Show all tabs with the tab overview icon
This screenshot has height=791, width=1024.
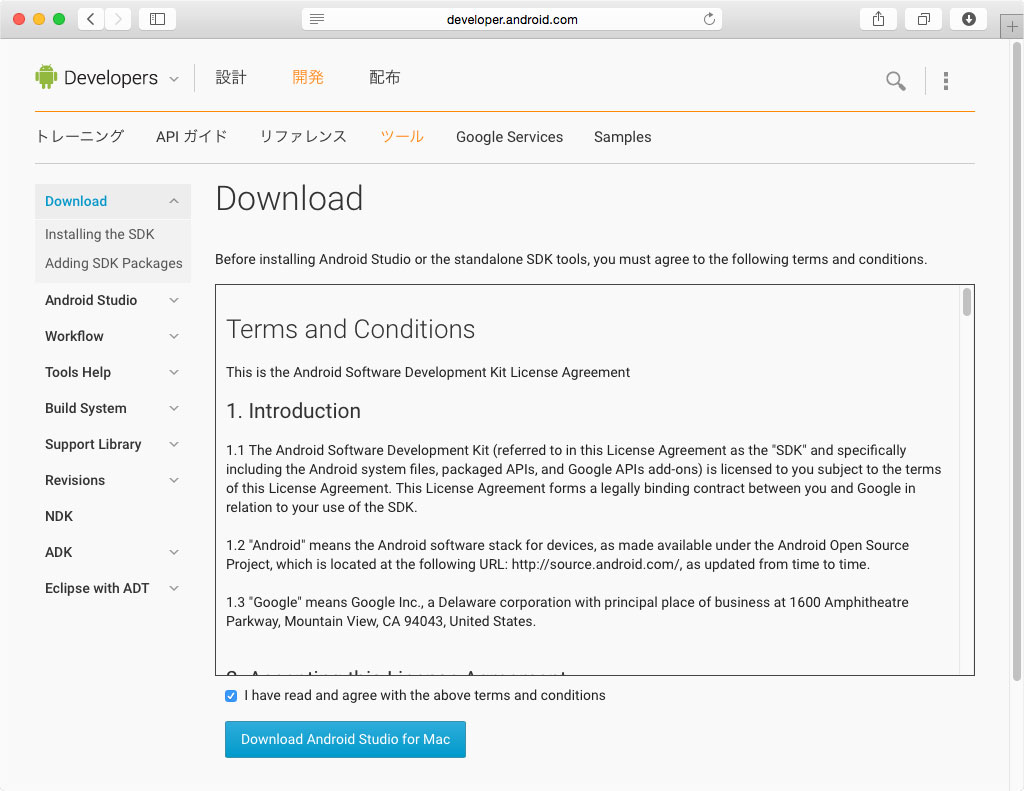pos(923,19)
